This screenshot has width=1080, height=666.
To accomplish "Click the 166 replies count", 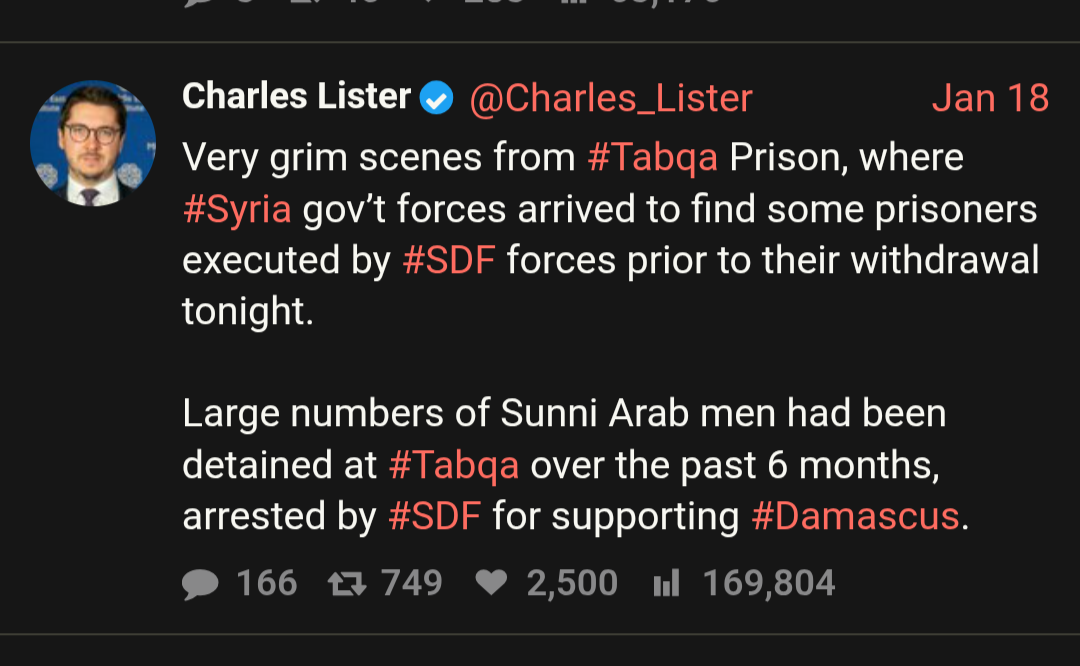I will 266,584.
